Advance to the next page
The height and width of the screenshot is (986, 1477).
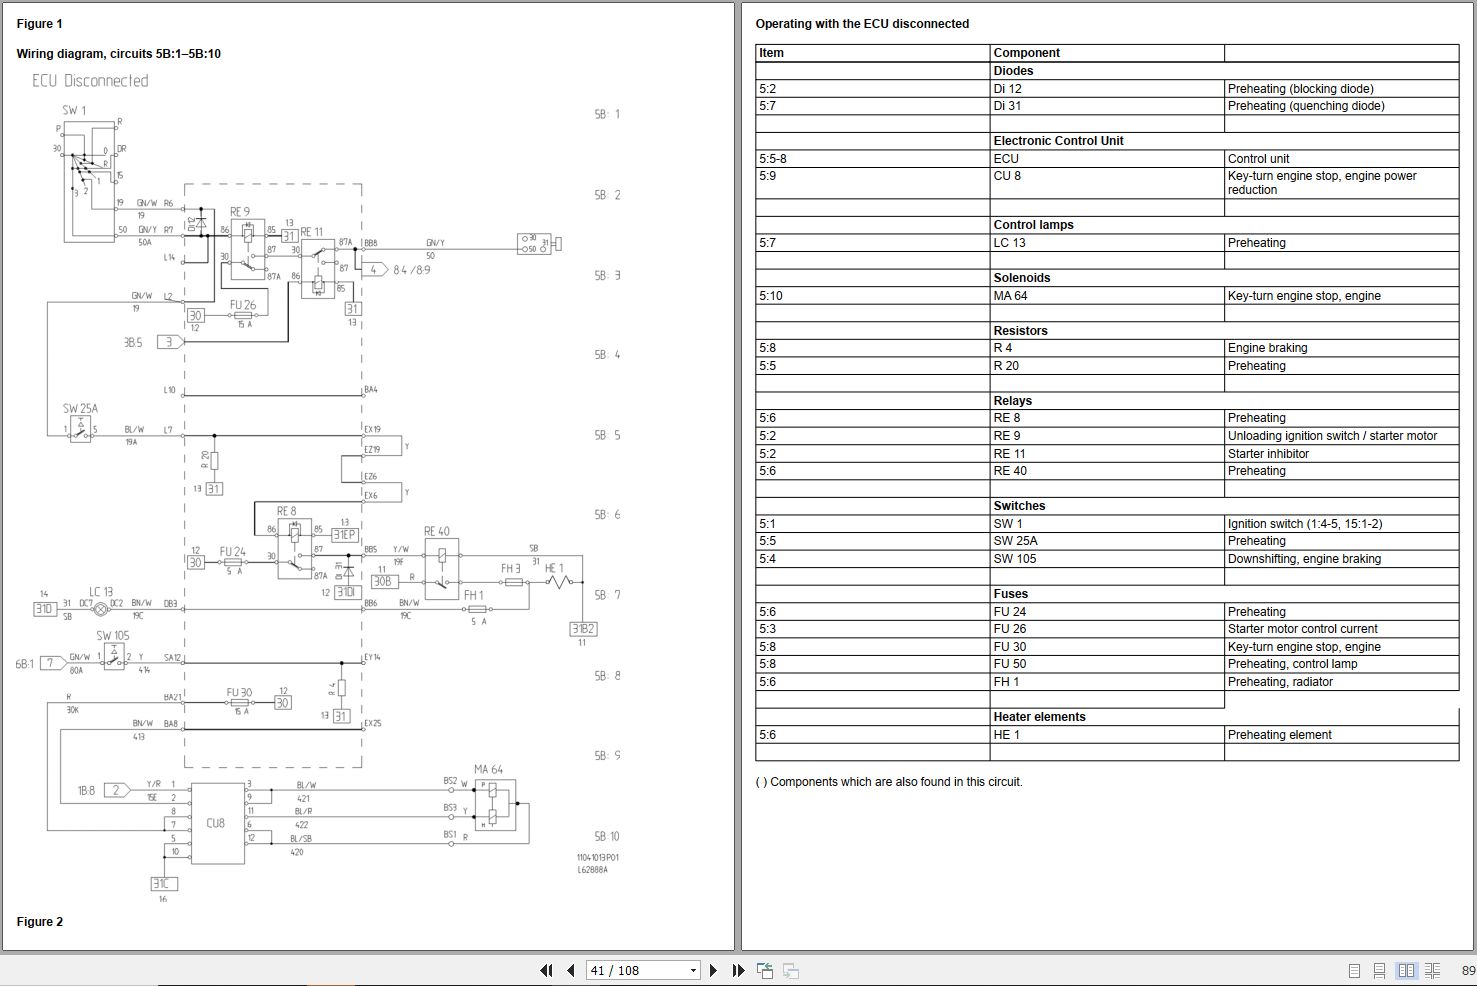tap(713, 970)
